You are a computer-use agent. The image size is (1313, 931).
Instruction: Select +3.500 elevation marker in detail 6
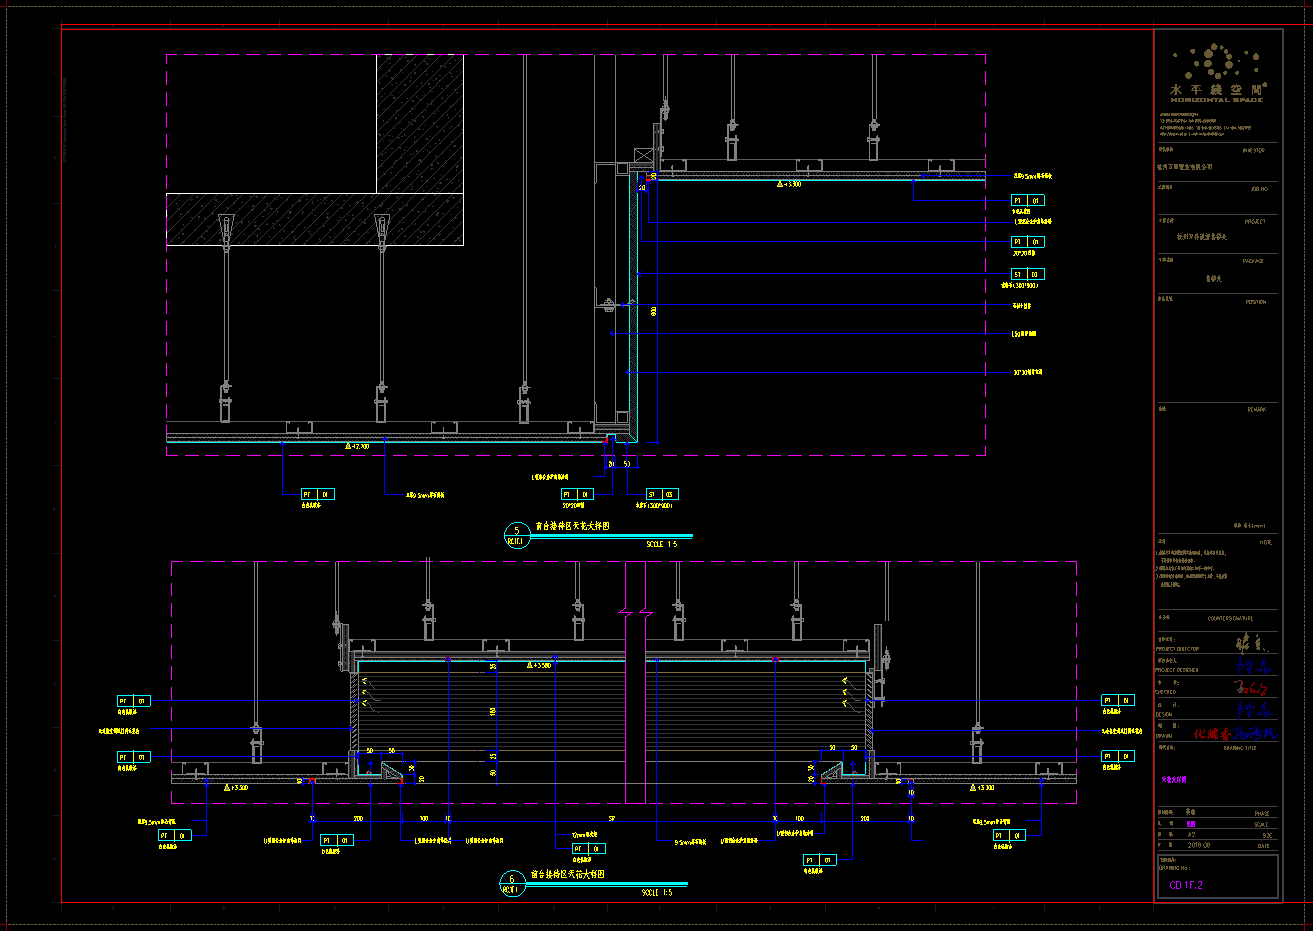[538, 664]
